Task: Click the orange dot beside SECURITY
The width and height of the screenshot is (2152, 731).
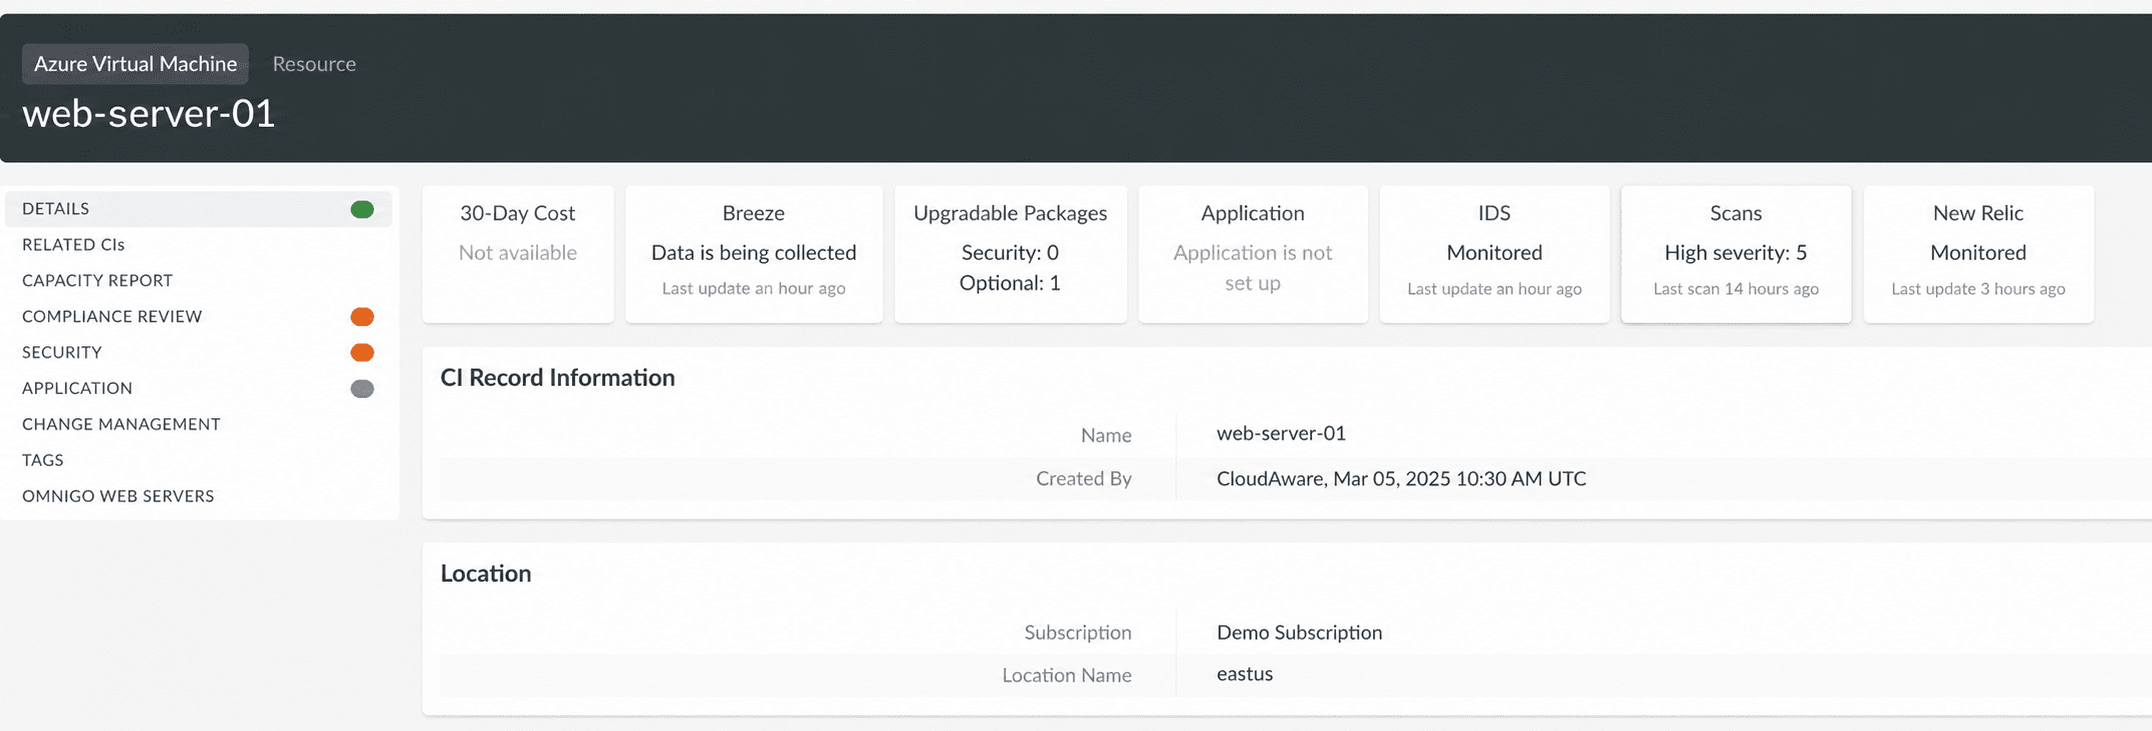Action: point(362,353)
